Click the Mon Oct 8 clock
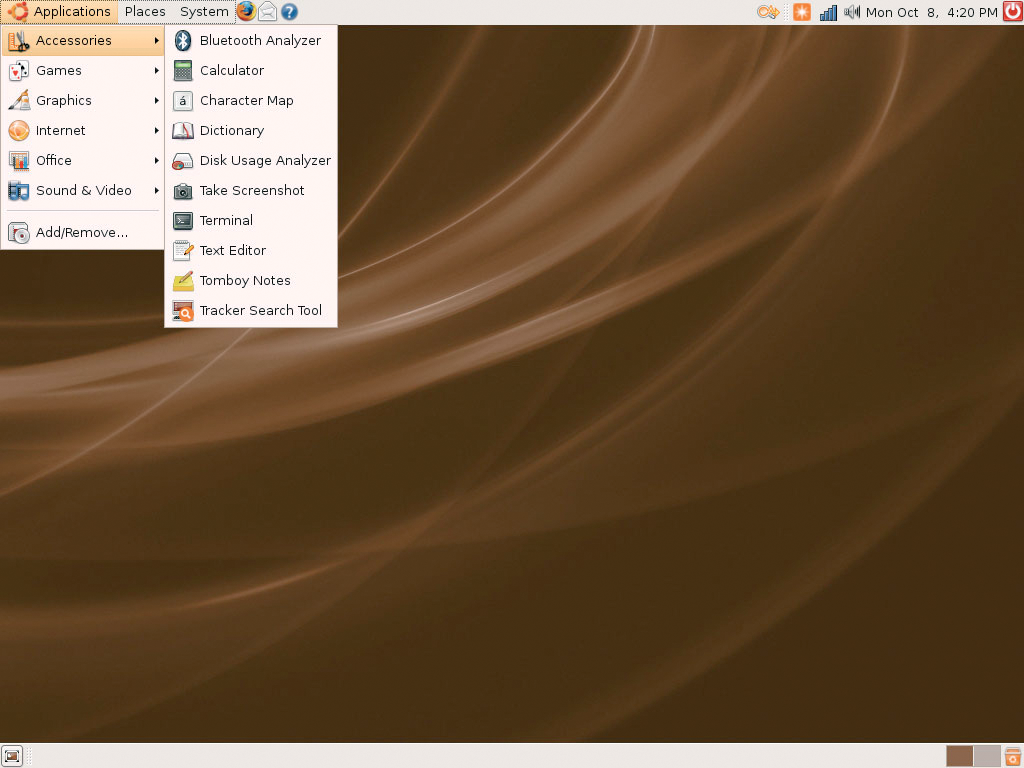 [x=931, y=12]
